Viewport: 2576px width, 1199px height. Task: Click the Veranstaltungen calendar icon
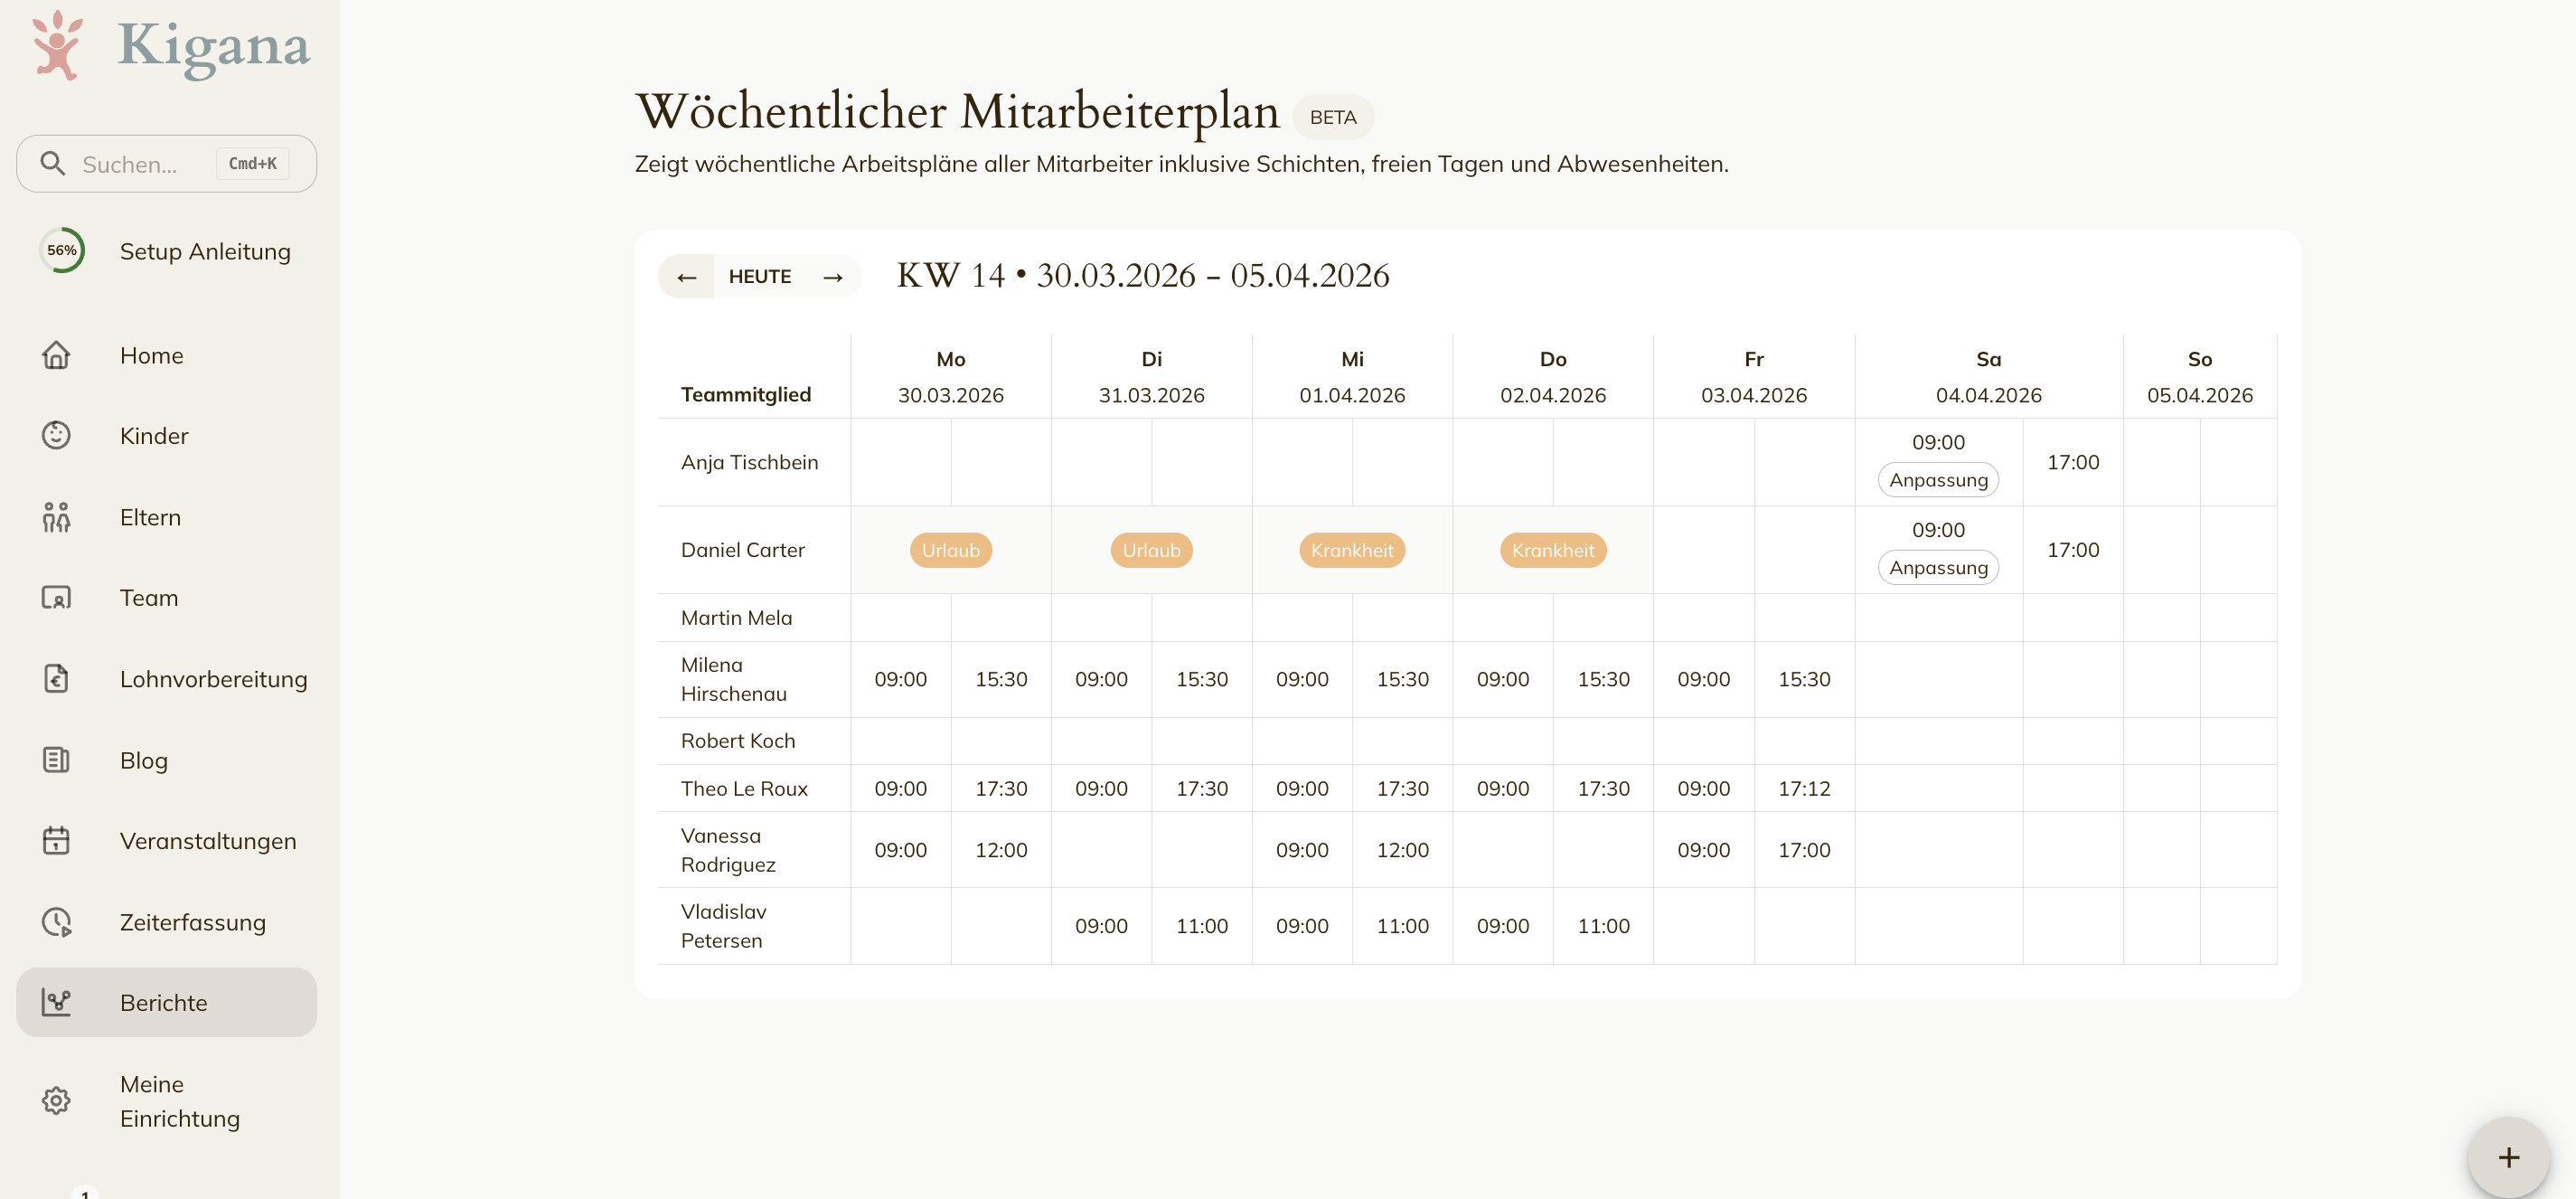56,840
